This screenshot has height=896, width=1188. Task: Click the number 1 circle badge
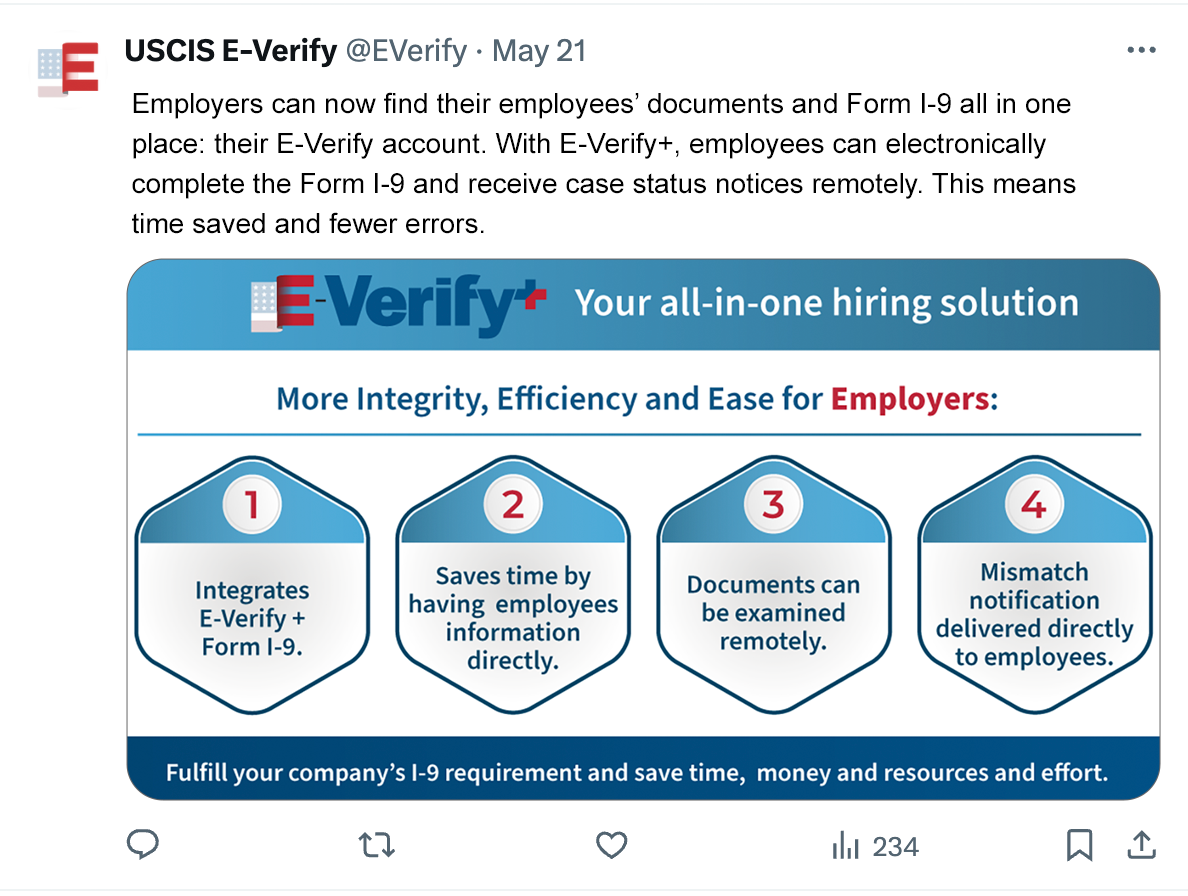coord(252,505)
